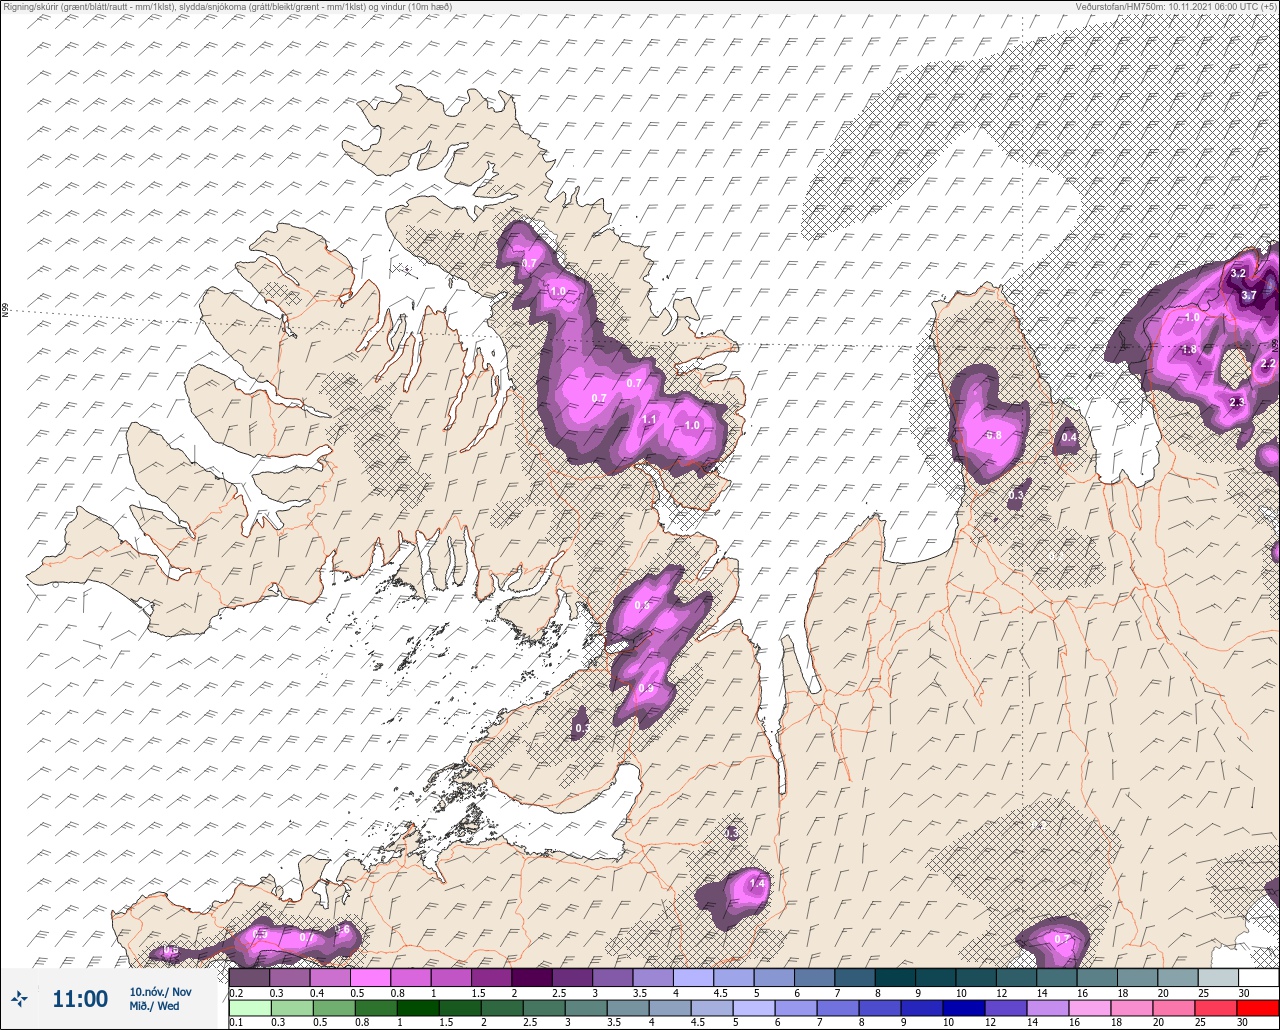Click the 11:00 forecast time label
1280x1030 pixels.
point(80,999)
